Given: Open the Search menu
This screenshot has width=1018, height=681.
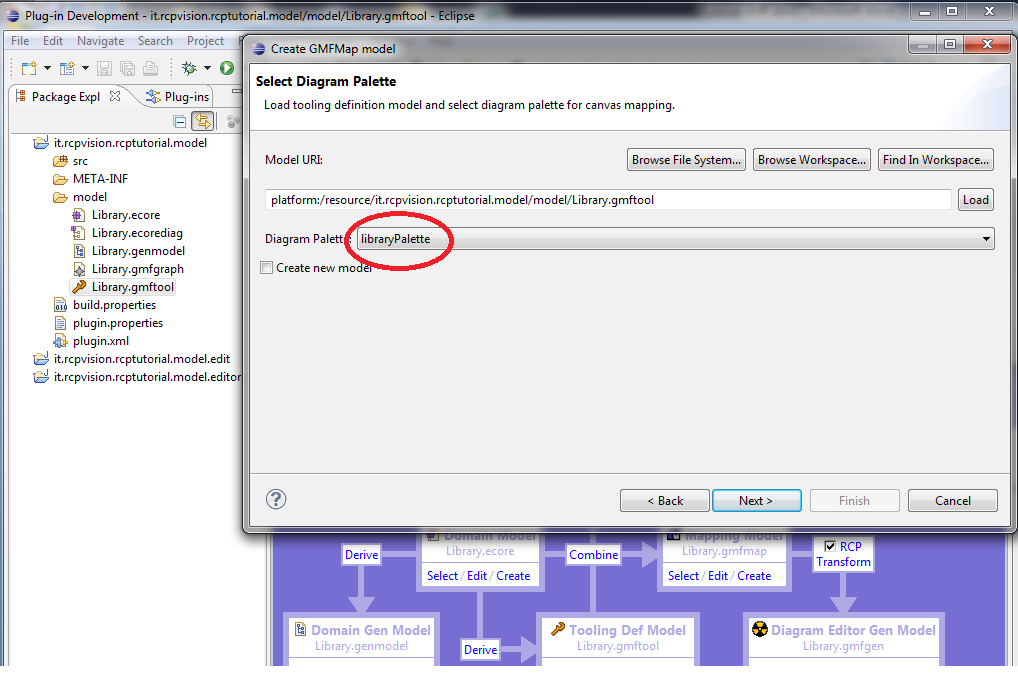Looking at the screenshot, I should [x=155, y=41].
